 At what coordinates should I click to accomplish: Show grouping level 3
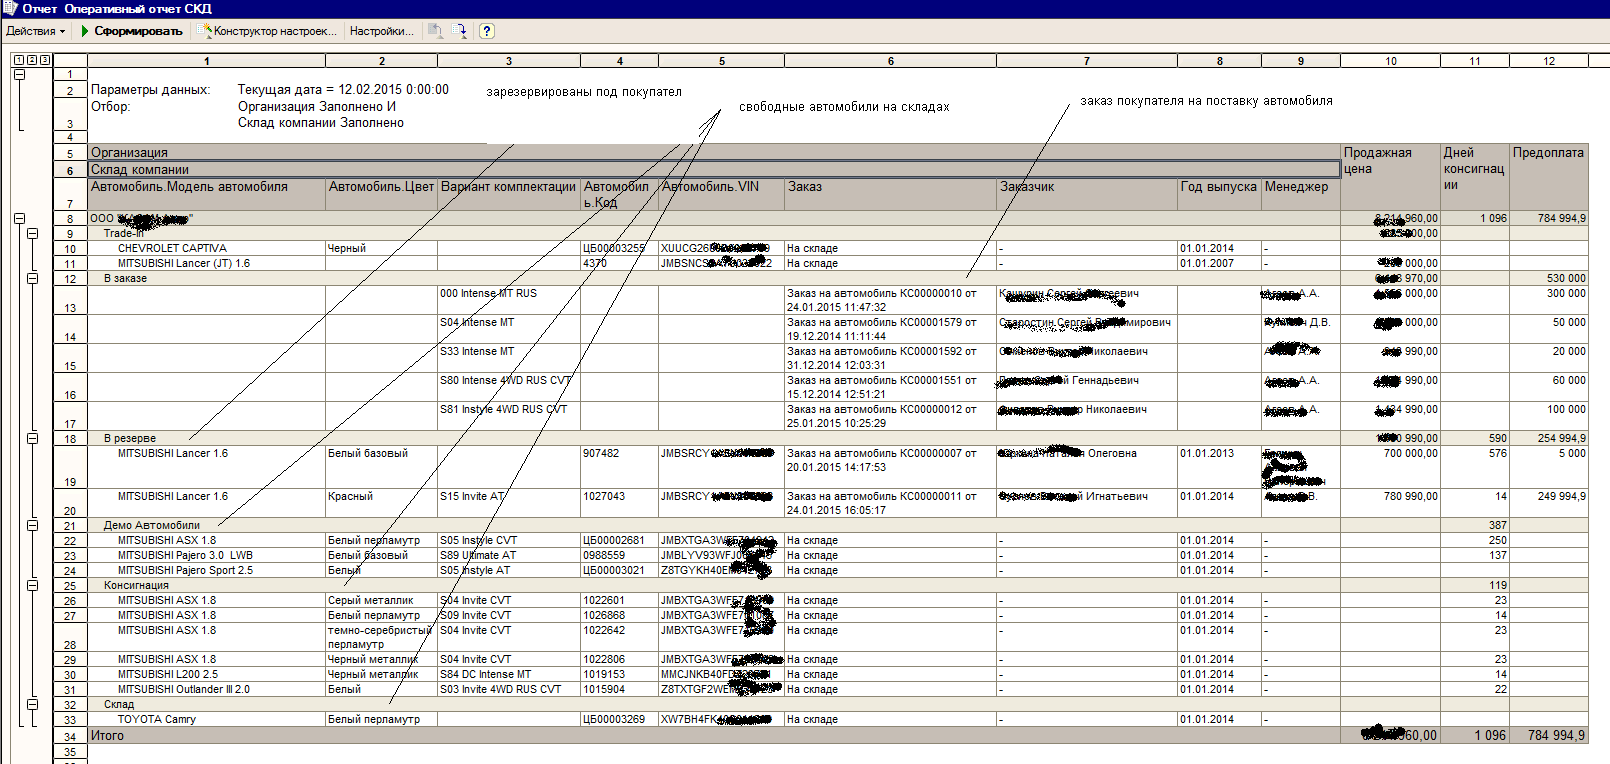click(44, 60)
